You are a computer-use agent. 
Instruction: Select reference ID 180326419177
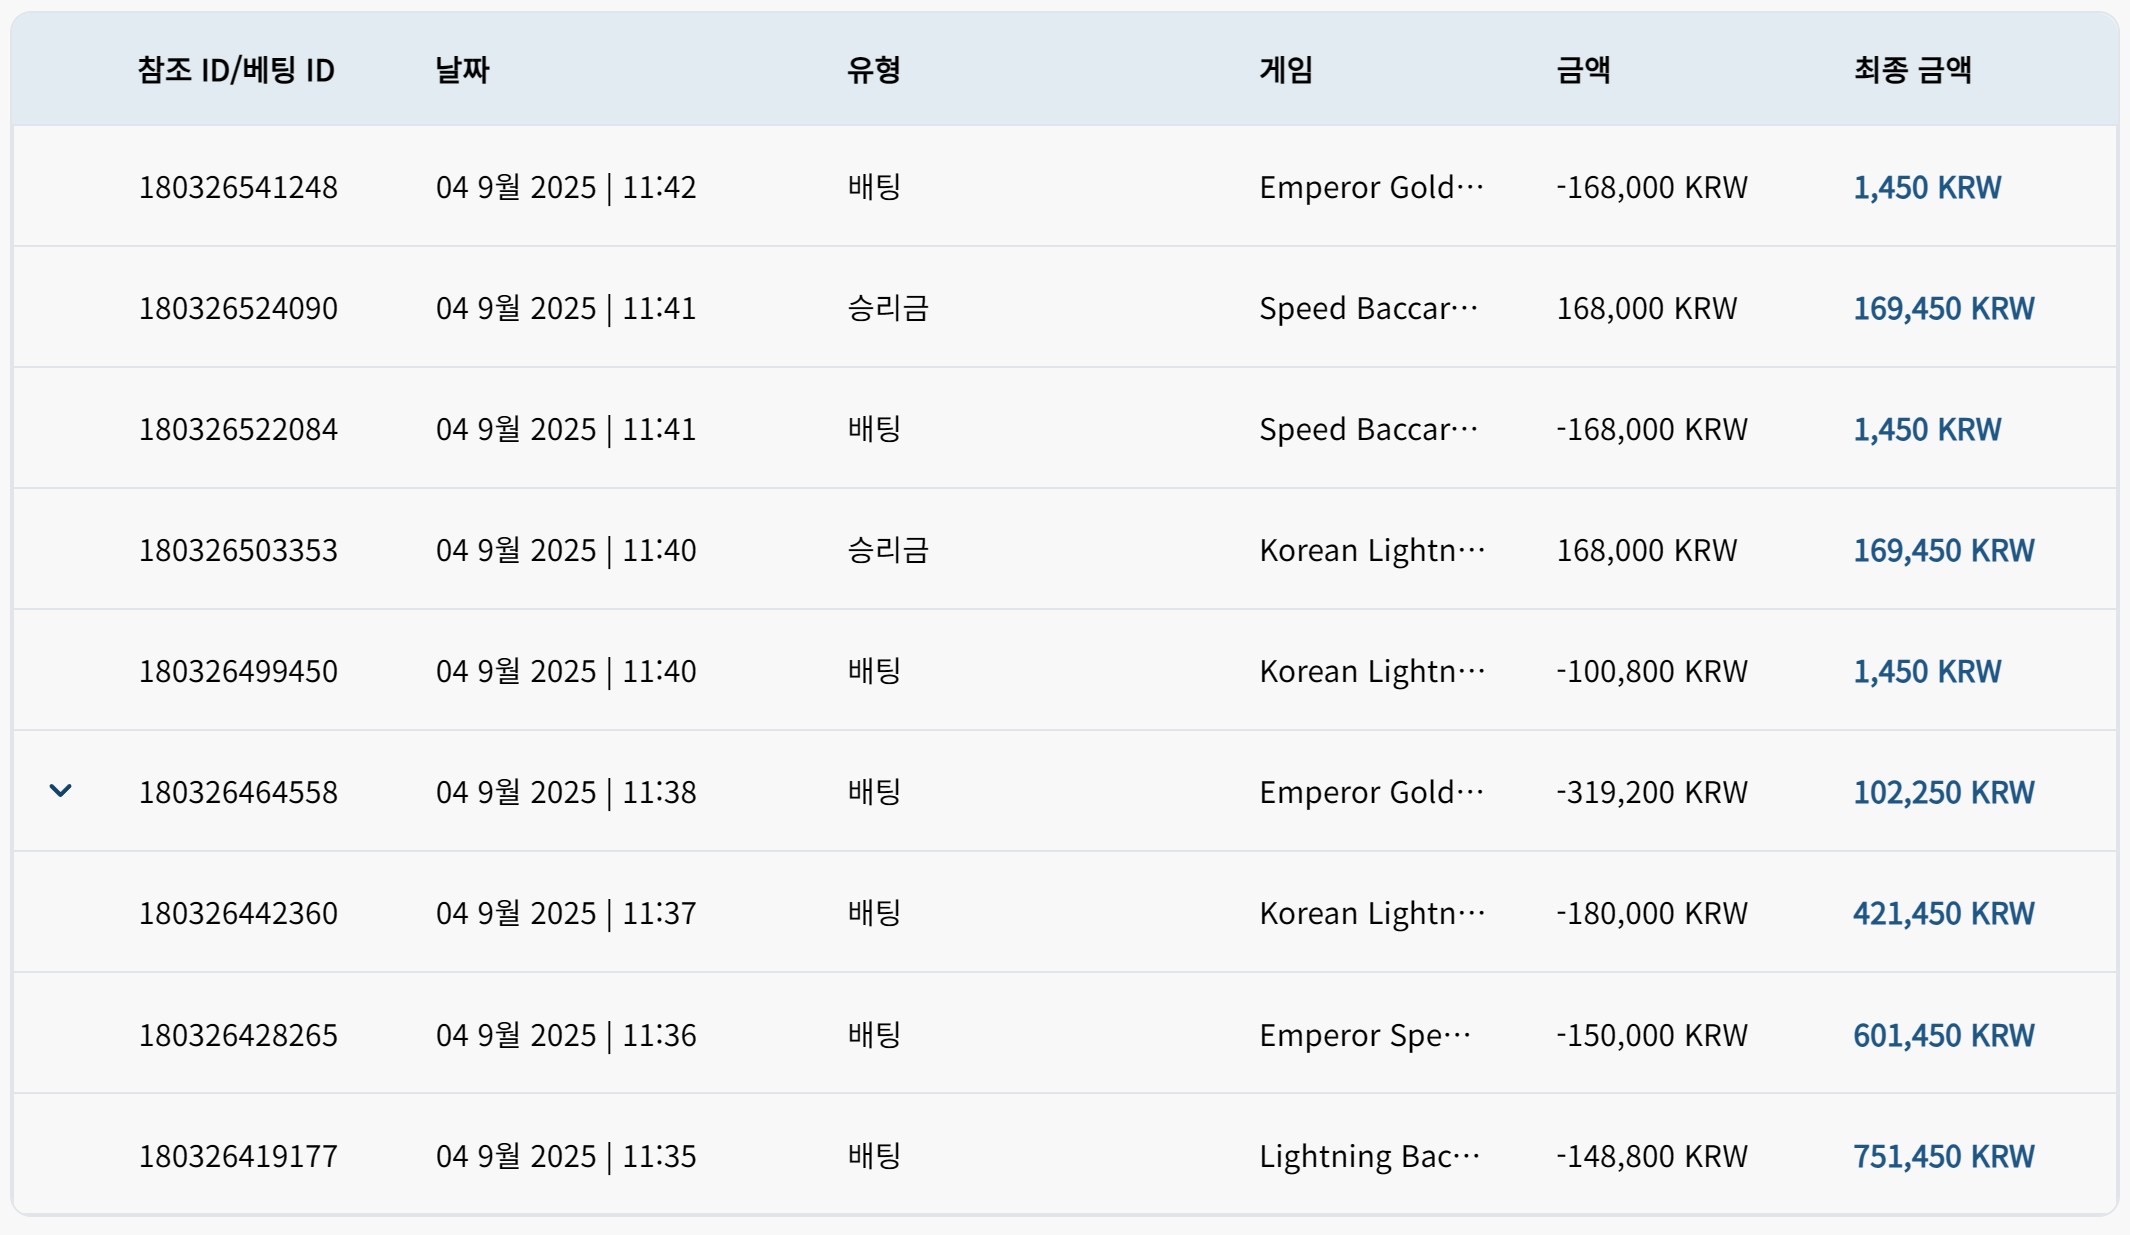[238, 1156]
